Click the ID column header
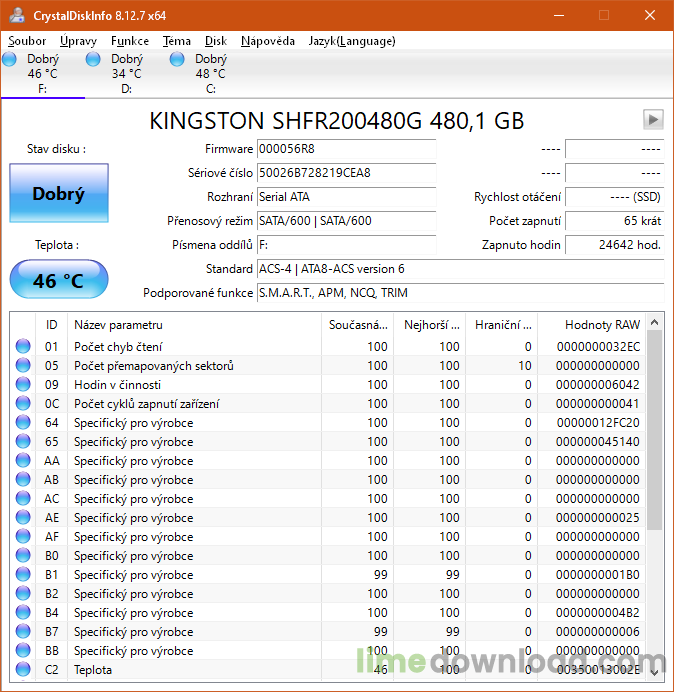The height and width of the screenshot is (692, 674). pyautogui.click(x=51, y=325)
